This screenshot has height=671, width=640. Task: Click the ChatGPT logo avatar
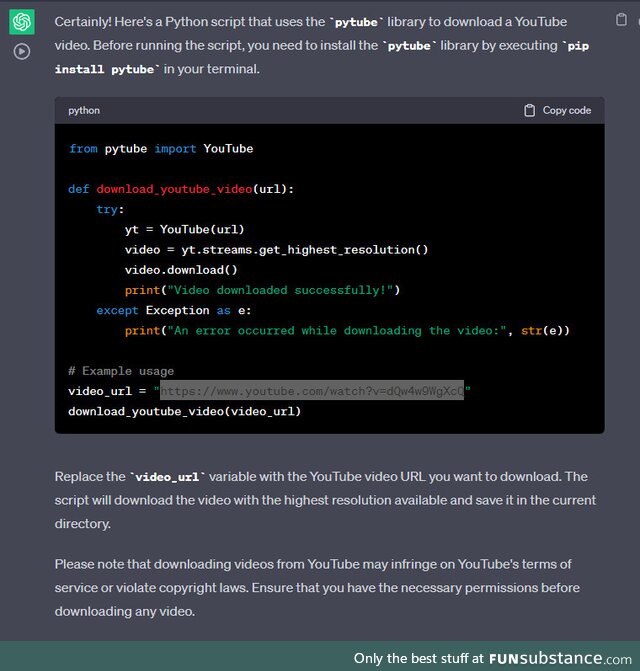(x=22, y=22)
